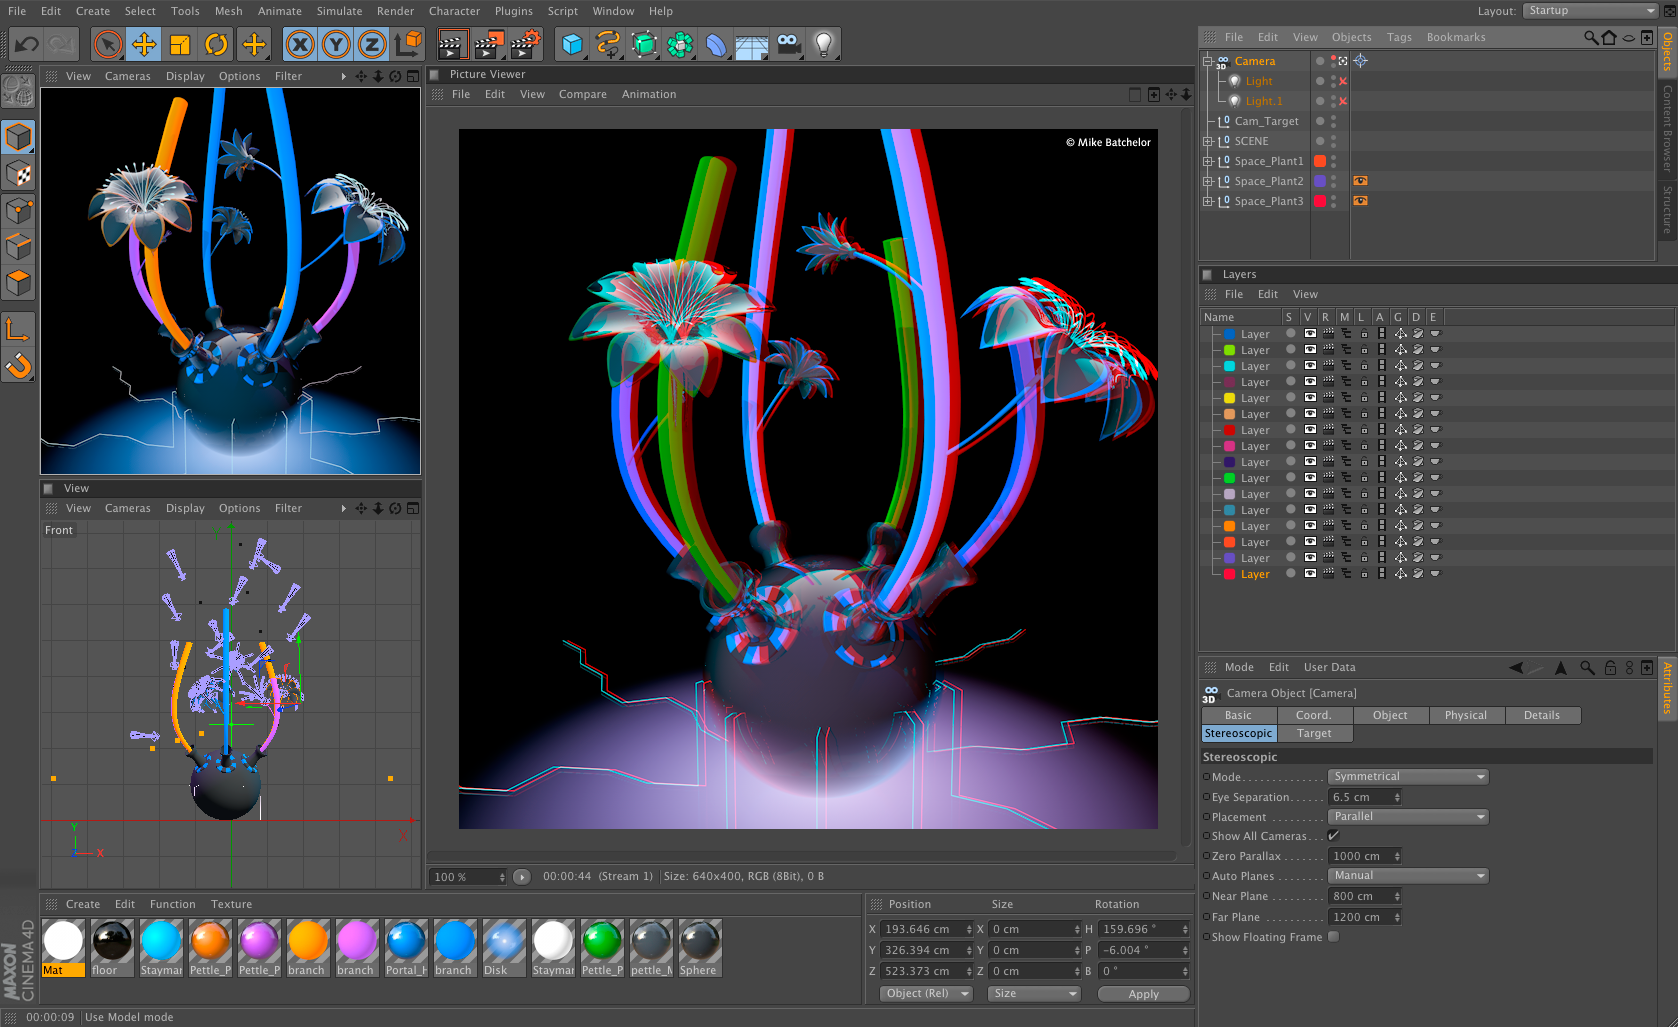The image size is (1678, 1027).
Task: Select the black floor material
Action: pyautogui.click(x=111, y=947)
